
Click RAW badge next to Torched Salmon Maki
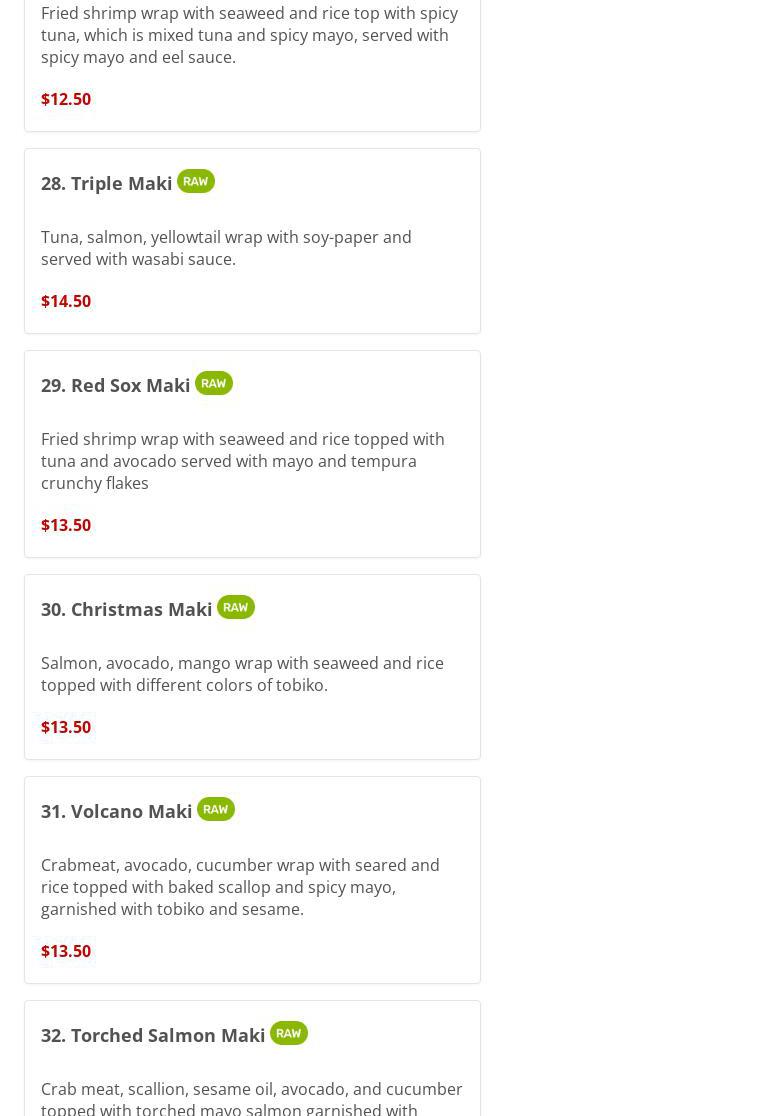coord(288,1033)
